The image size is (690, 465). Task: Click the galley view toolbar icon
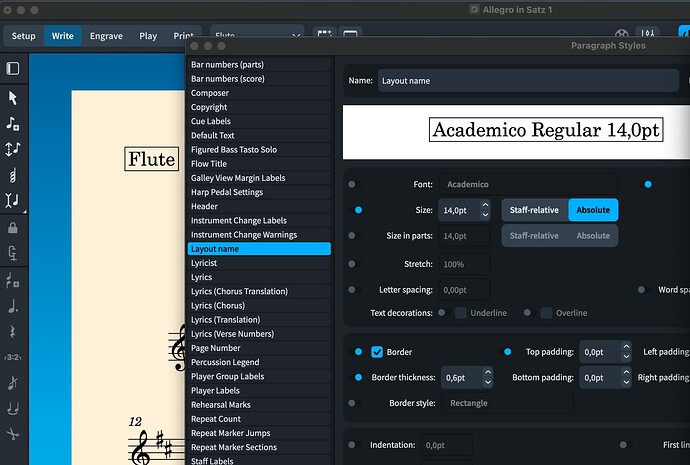coord(325,33)
